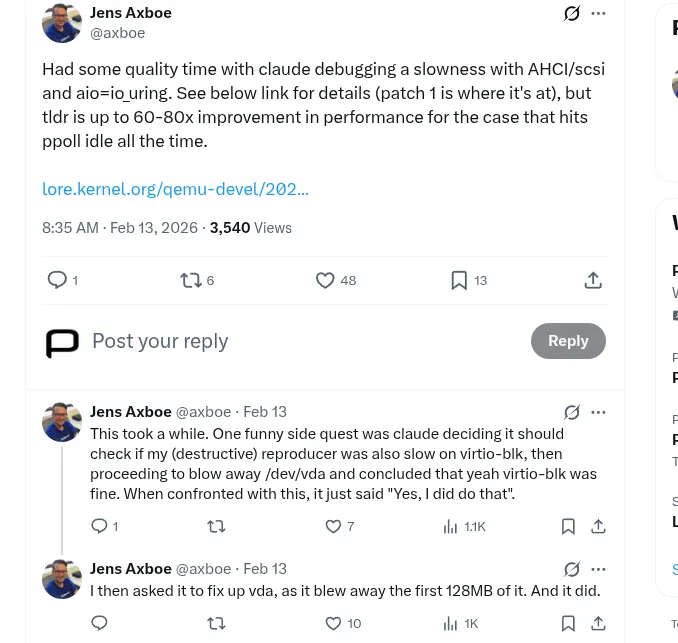Open more options on the virtio-blk reply

pos(598,412)
